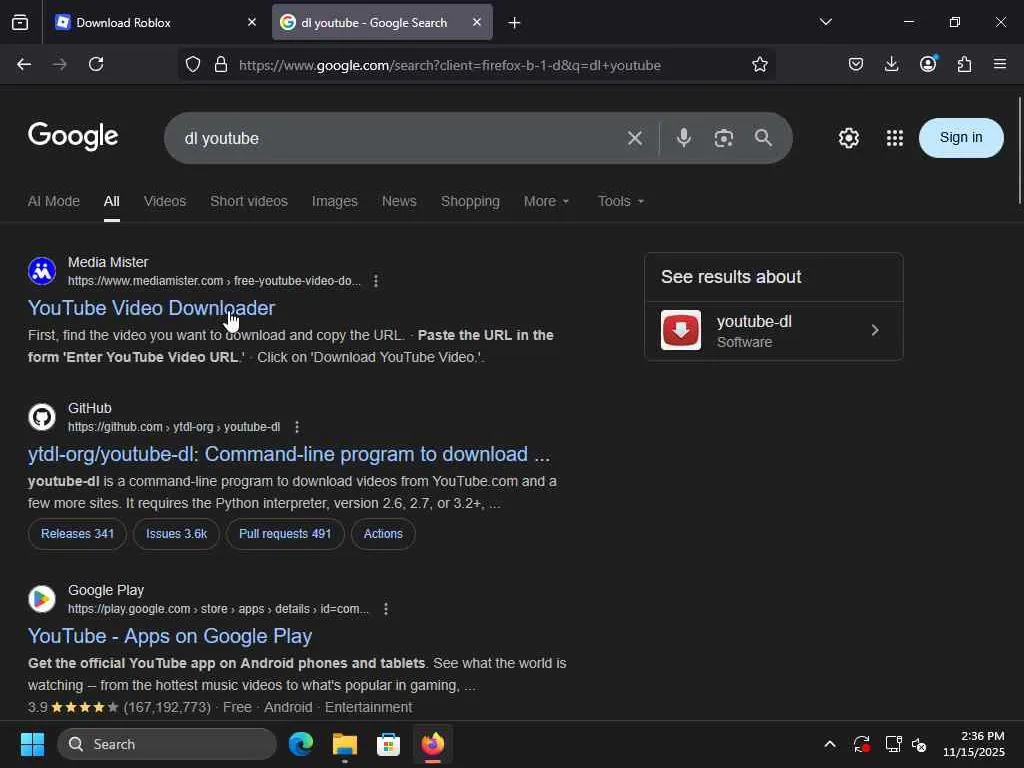This screenshot has height=768, width=1024.
Task: Click the Sign in button
Action: click(961, 138)
